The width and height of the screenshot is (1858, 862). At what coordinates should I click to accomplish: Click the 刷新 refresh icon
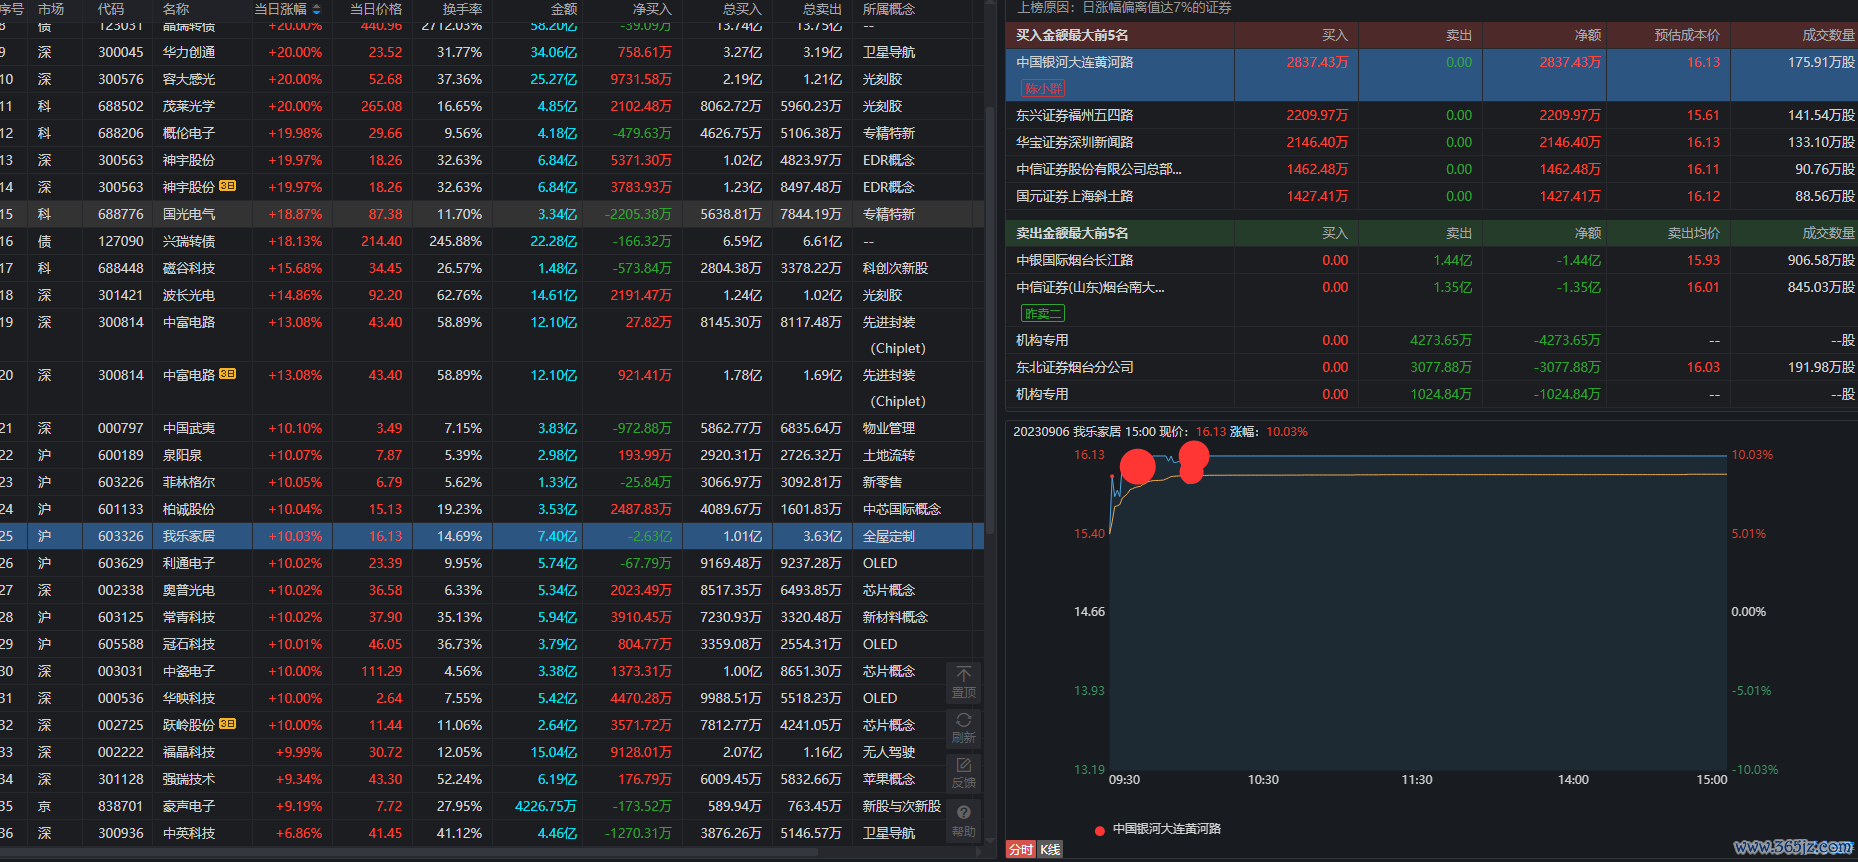(964, 728)
